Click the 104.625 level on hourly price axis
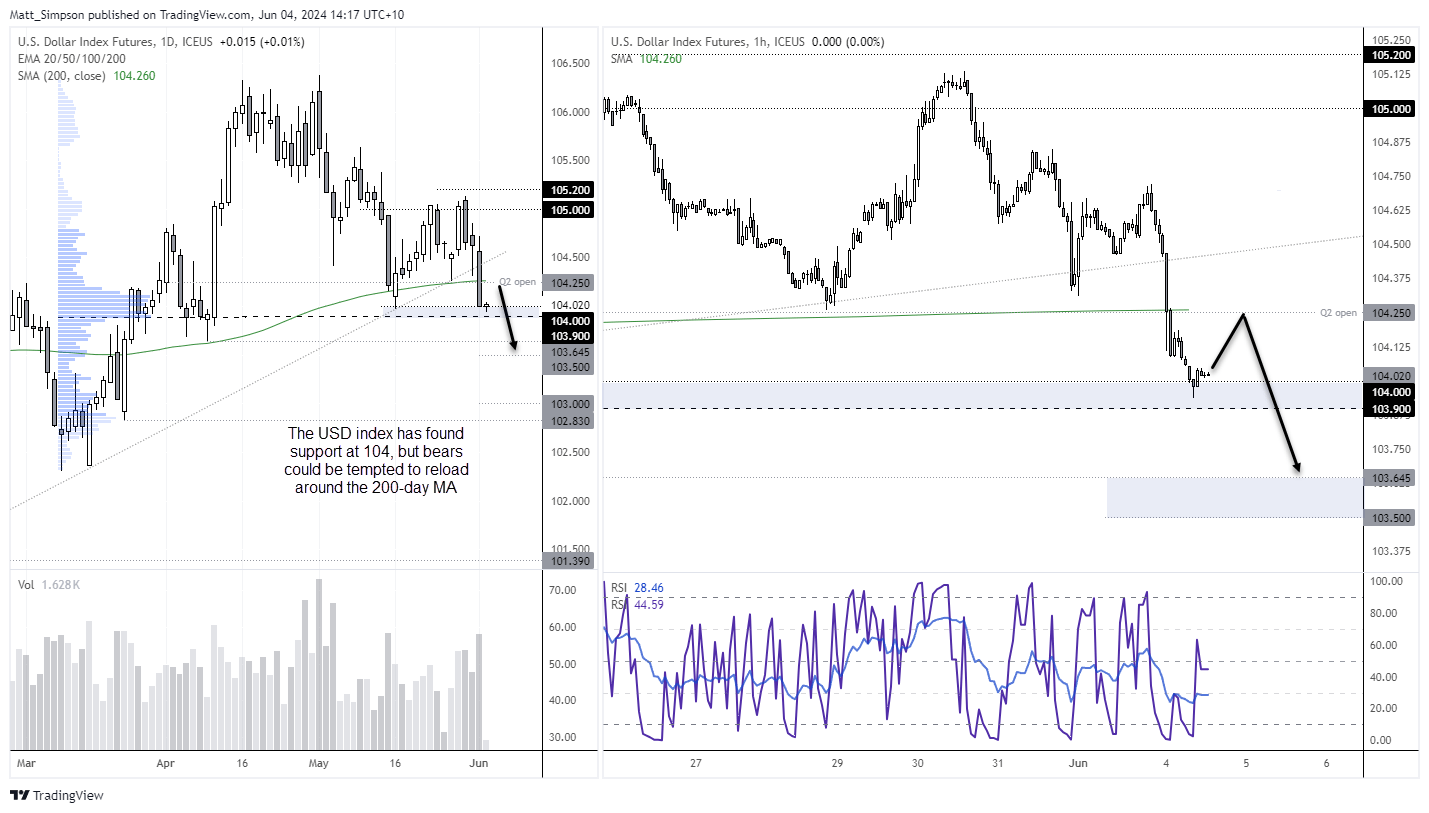This screenshot has height=813, width=1429. (x=1391, y=210)
